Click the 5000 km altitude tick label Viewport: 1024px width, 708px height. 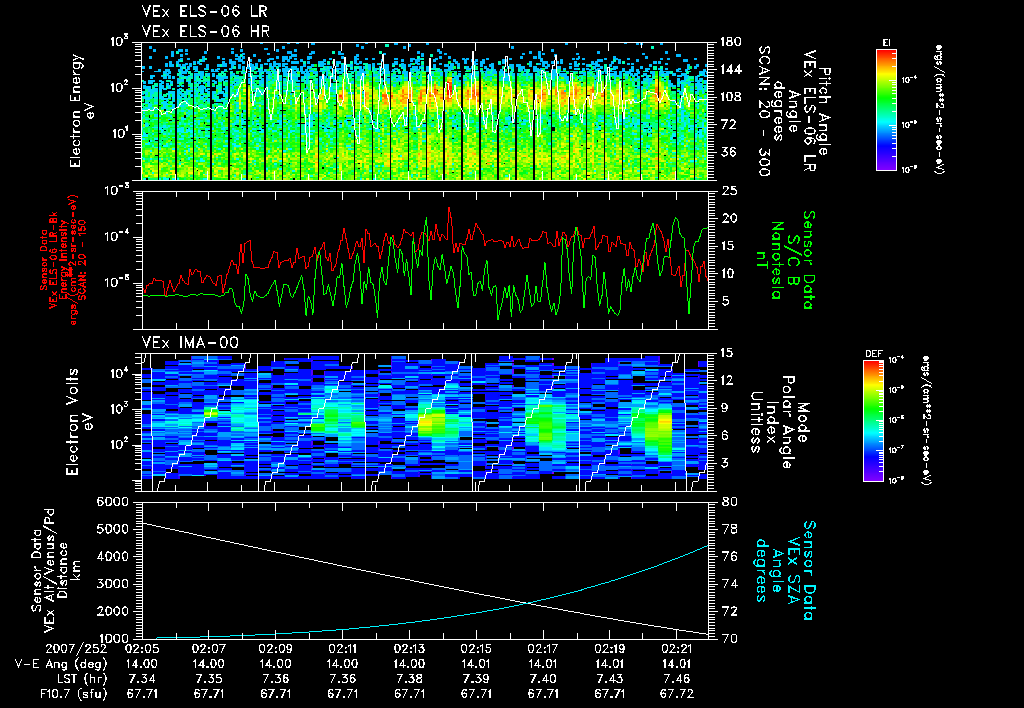(111, 529)
